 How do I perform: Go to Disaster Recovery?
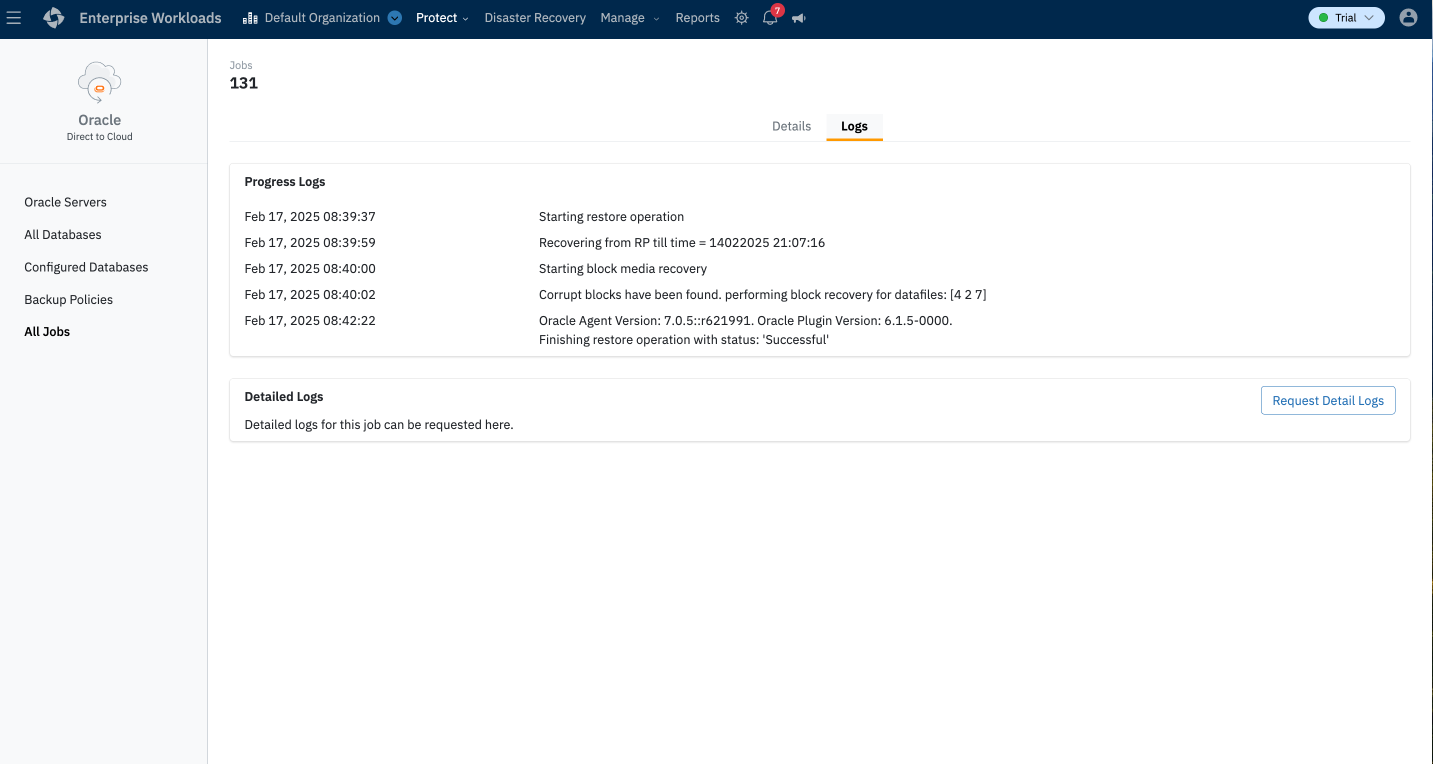pyautogui.click(x=535, y=18)
